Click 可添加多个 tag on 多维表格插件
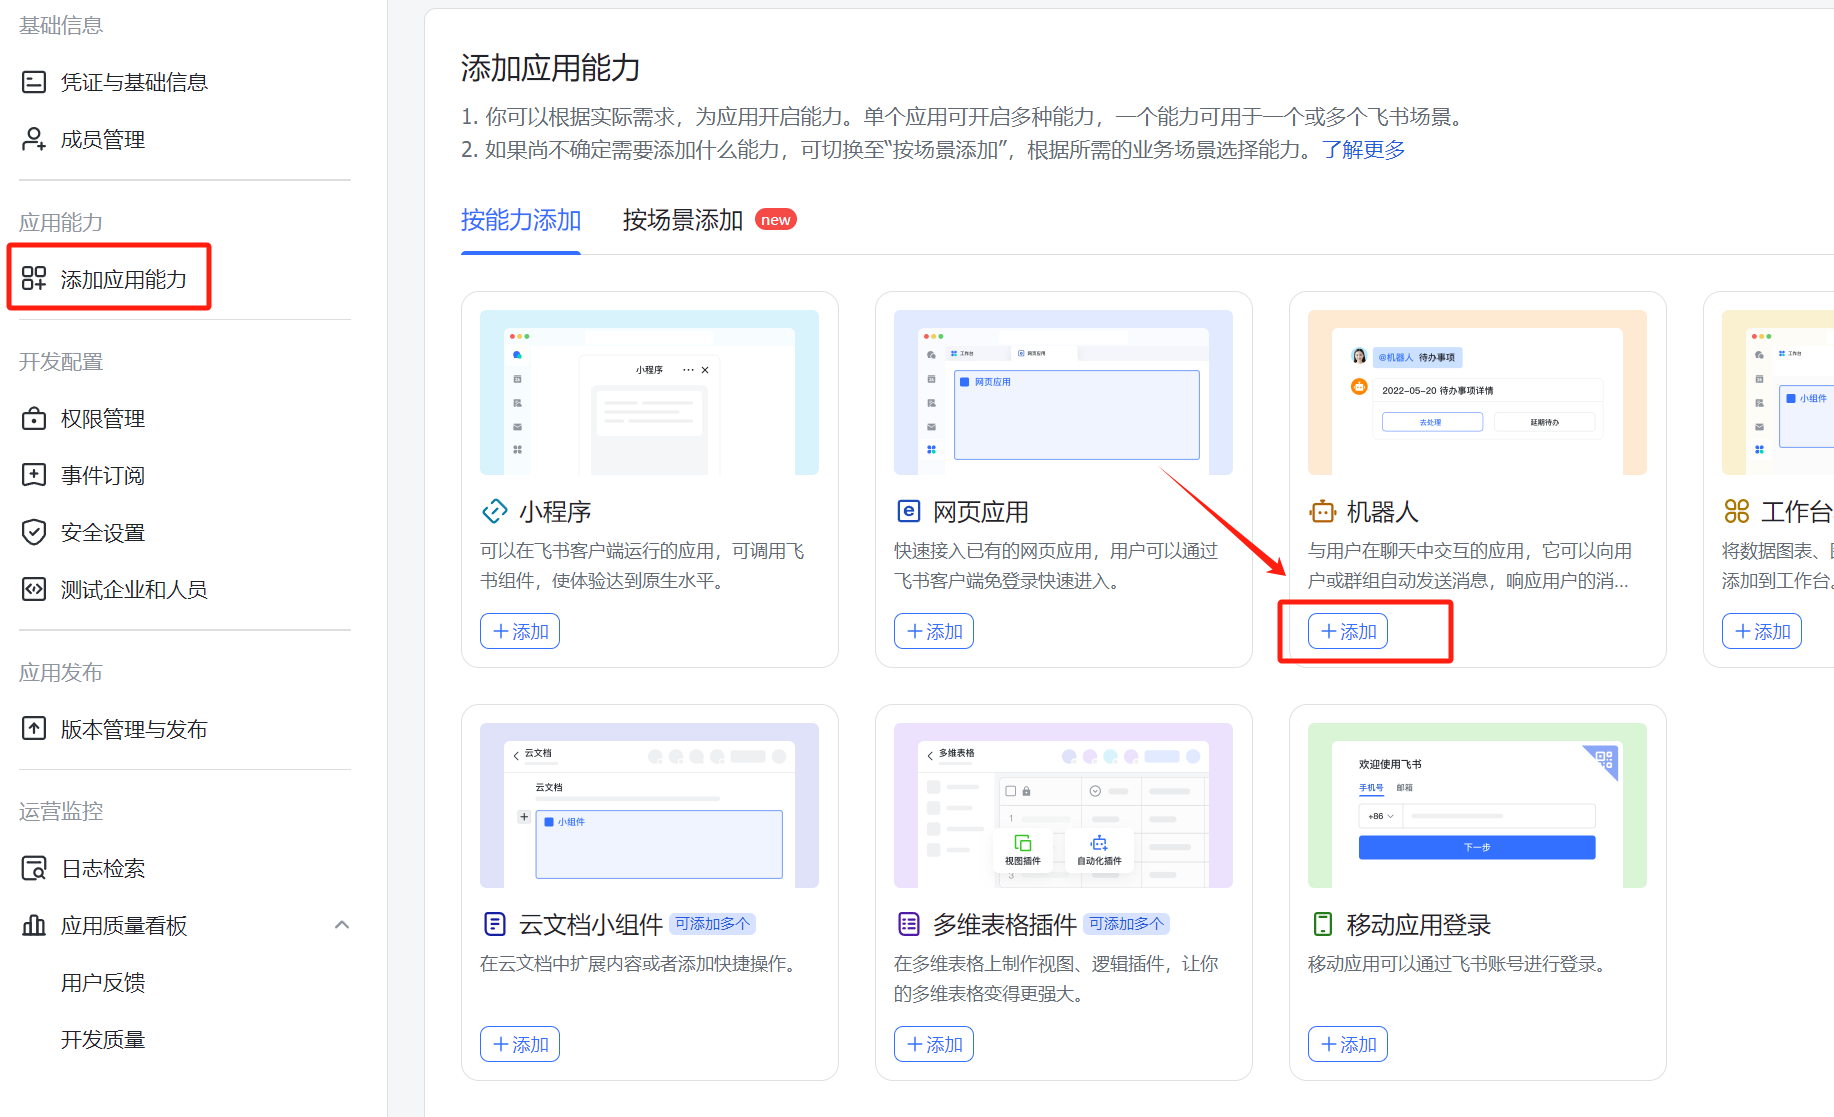 click(x=1126, y=924)
